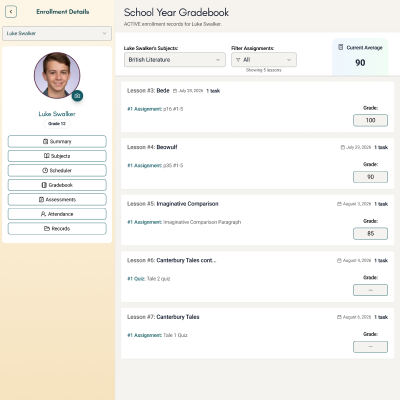Click calendar icon for Imaginative Comparison date
Screen dimensions: 400x400
tap(339, 204)
